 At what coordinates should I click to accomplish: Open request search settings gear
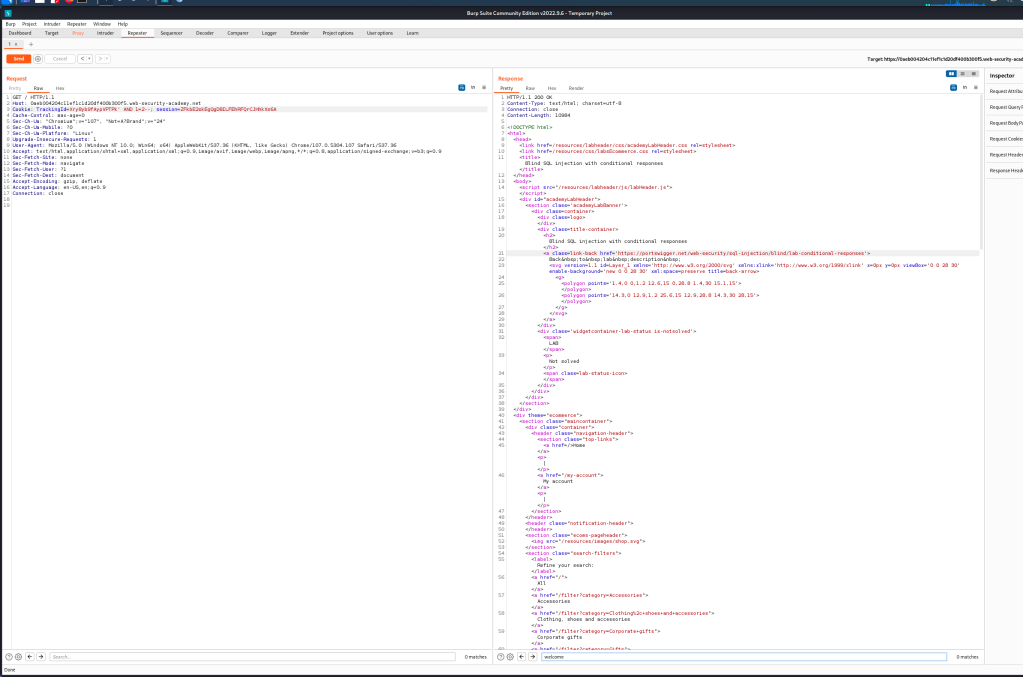pyautogui.click(x=19, y=657)
